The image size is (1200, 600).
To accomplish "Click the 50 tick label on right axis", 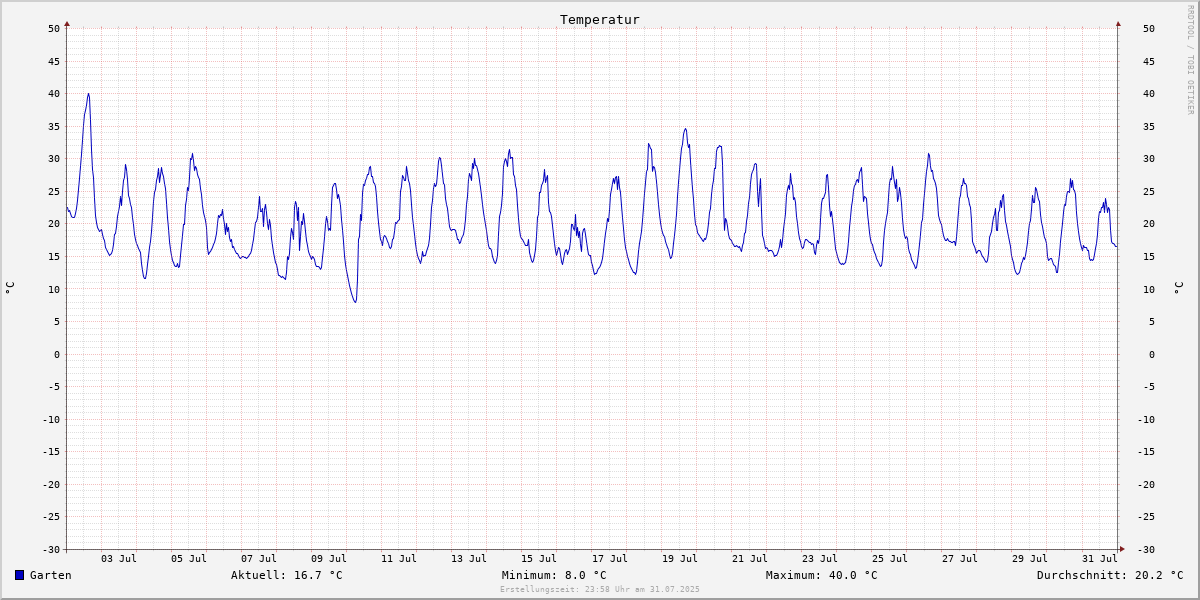I will [1149, 29].
